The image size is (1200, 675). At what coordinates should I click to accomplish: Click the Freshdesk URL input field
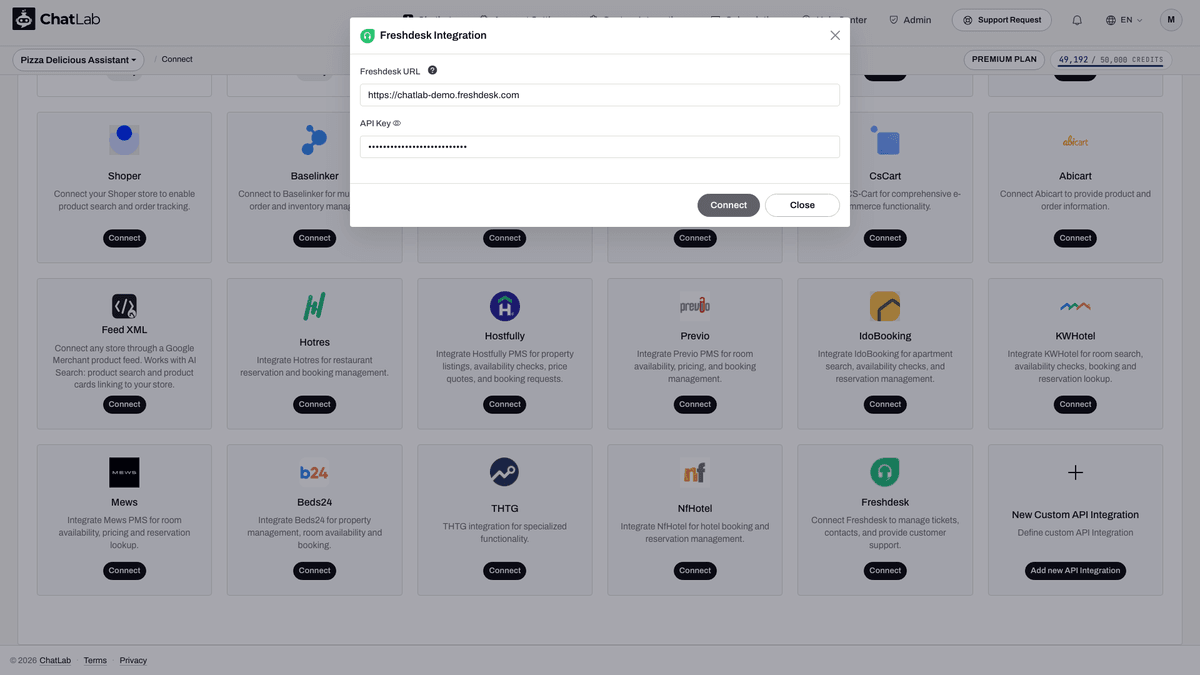point(600,95)
